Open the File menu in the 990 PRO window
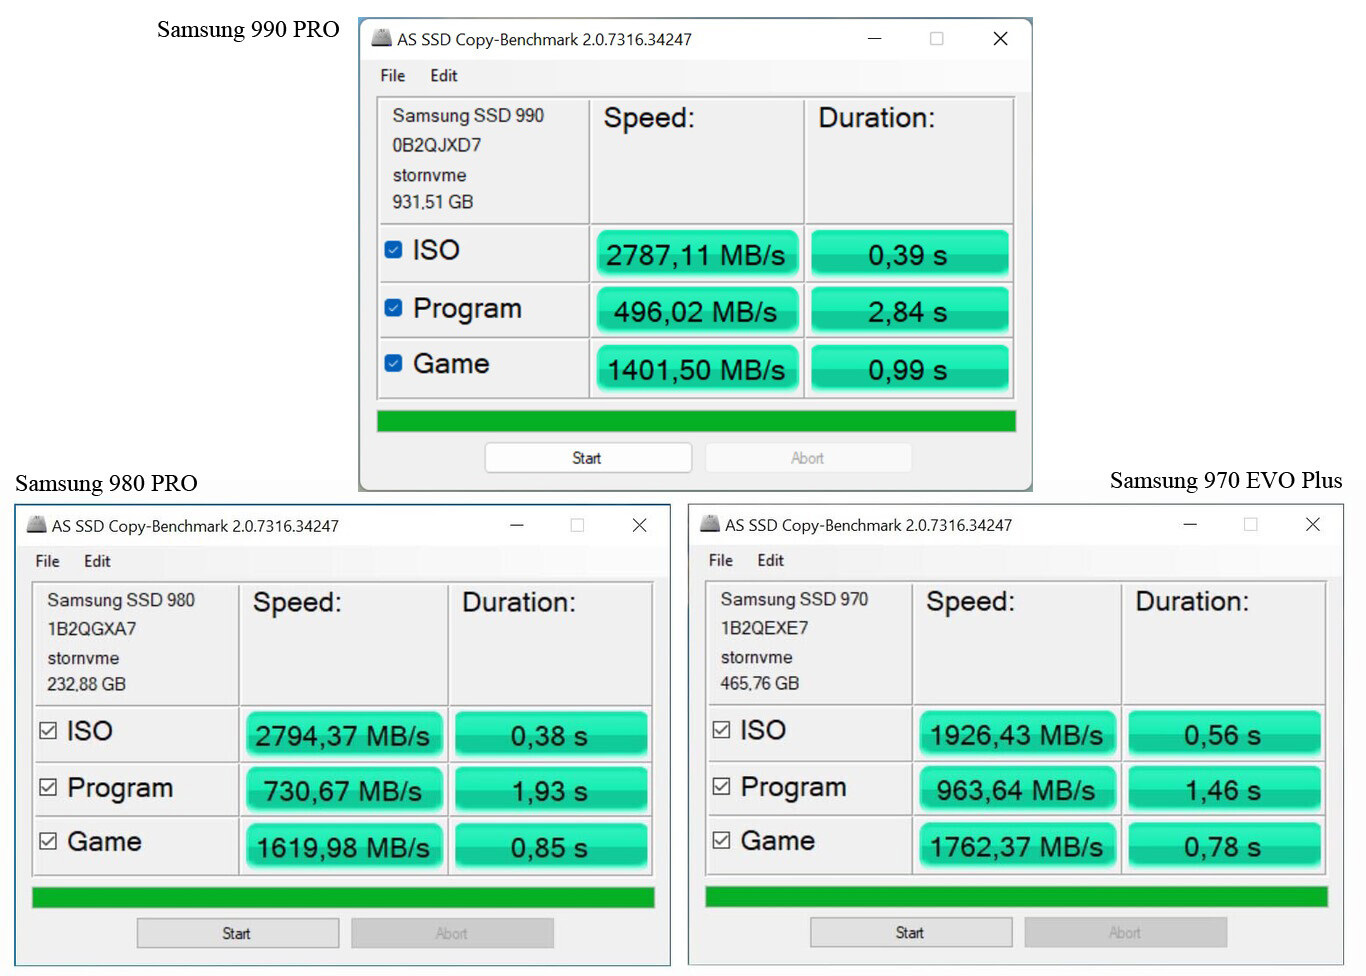1366x976 pixels. [x=391, y=75]
